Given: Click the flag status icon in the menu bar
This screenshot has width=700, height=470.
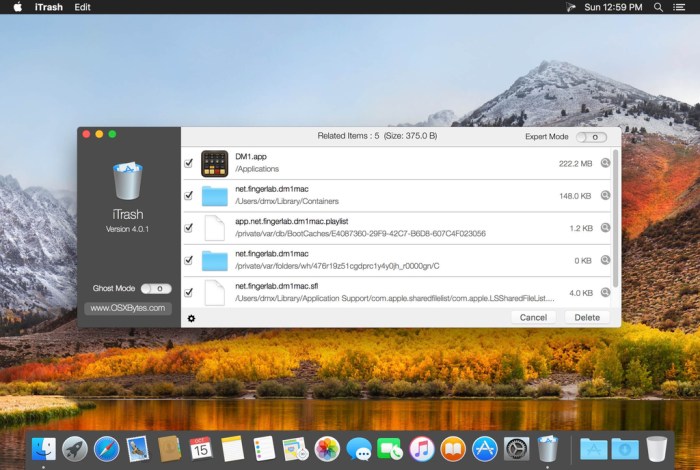Looking at the screenshot, I should pos(571,7).
